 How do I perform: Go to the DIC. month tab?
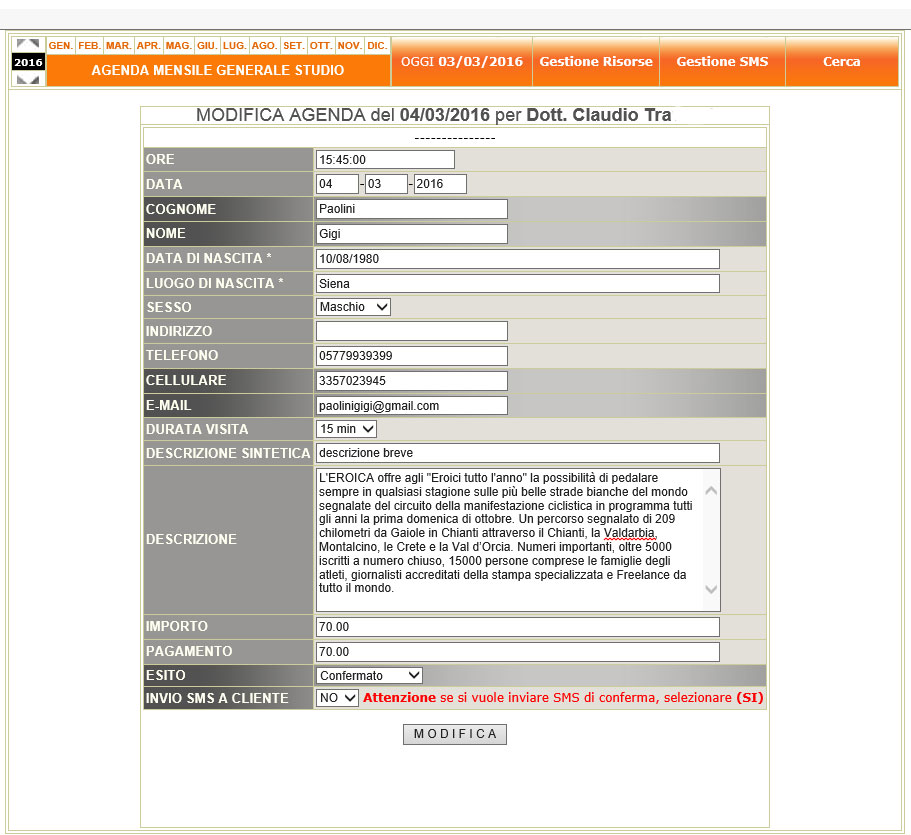pyautogui.click(x=377, y=46)
